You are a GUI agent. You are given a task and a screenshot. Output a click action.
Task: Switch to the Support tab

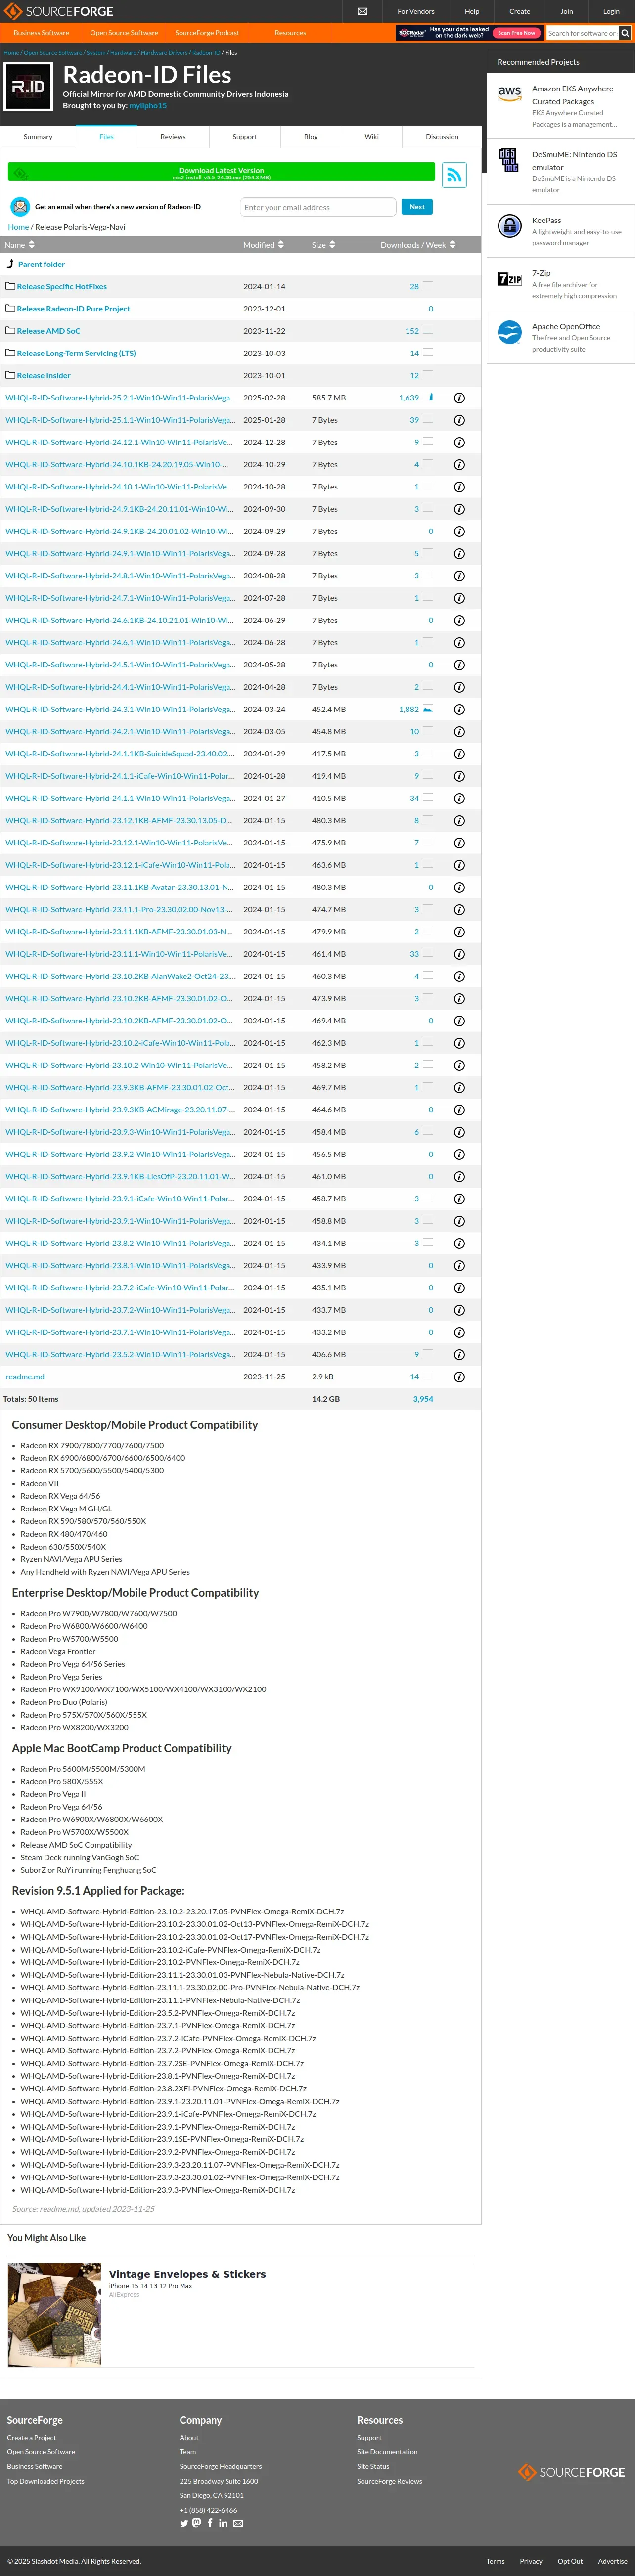244,137
